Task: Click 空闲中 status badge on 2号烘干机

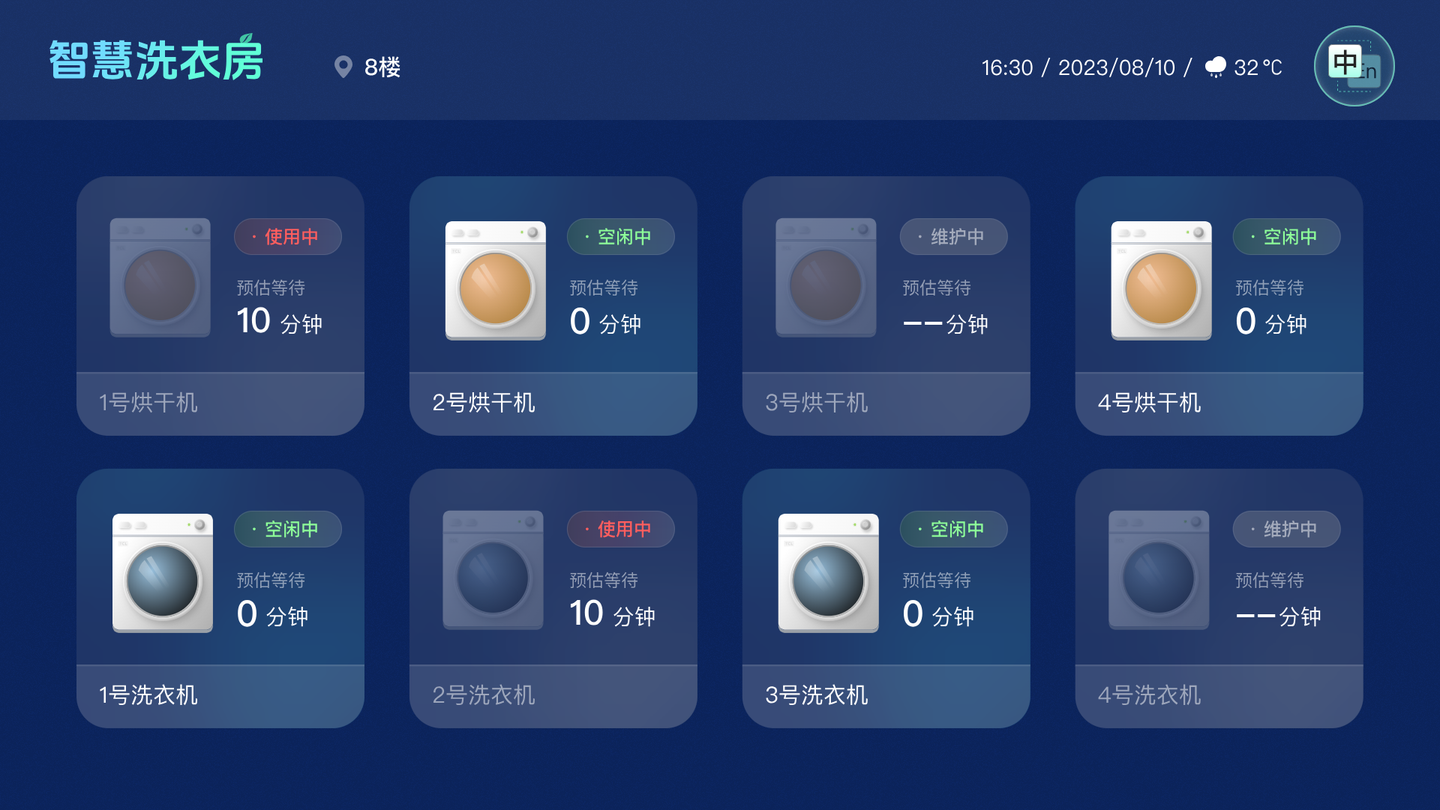Action: click(621, 237)
